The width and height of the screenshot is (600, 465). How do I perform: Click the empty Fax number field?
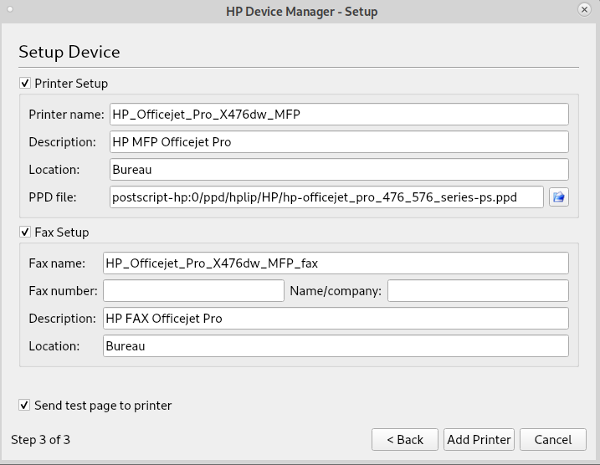coord(194,290)
